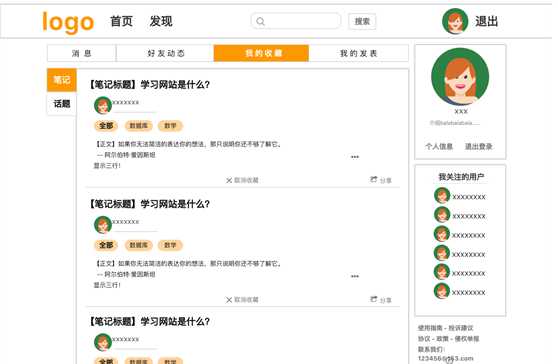Viewport: 558px width, 364px height.
Task: Click the contact email under 联系我们
Action: [x=446, y=358]
